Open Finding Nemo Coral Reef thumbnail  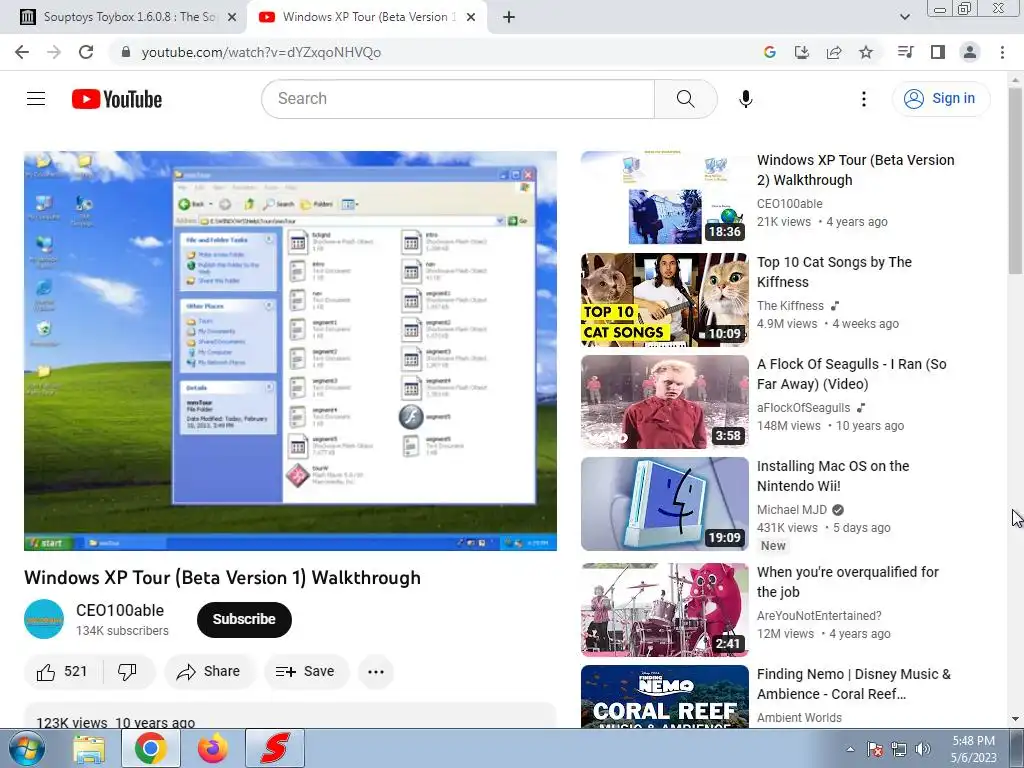coord(664,696)
